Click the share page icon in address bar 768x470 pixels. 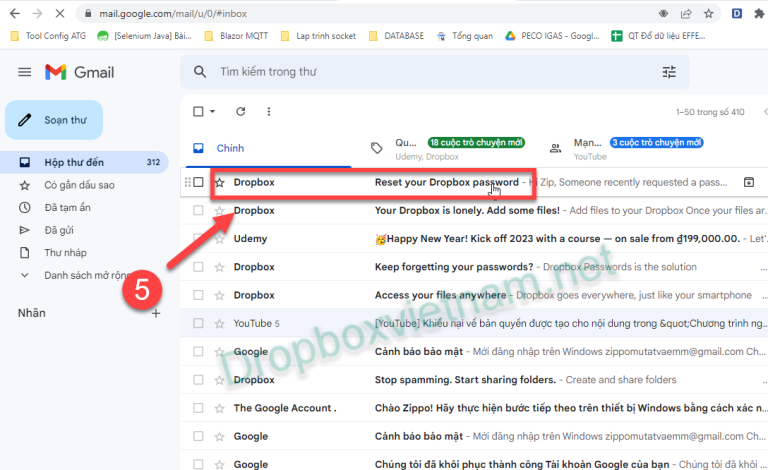686,14
